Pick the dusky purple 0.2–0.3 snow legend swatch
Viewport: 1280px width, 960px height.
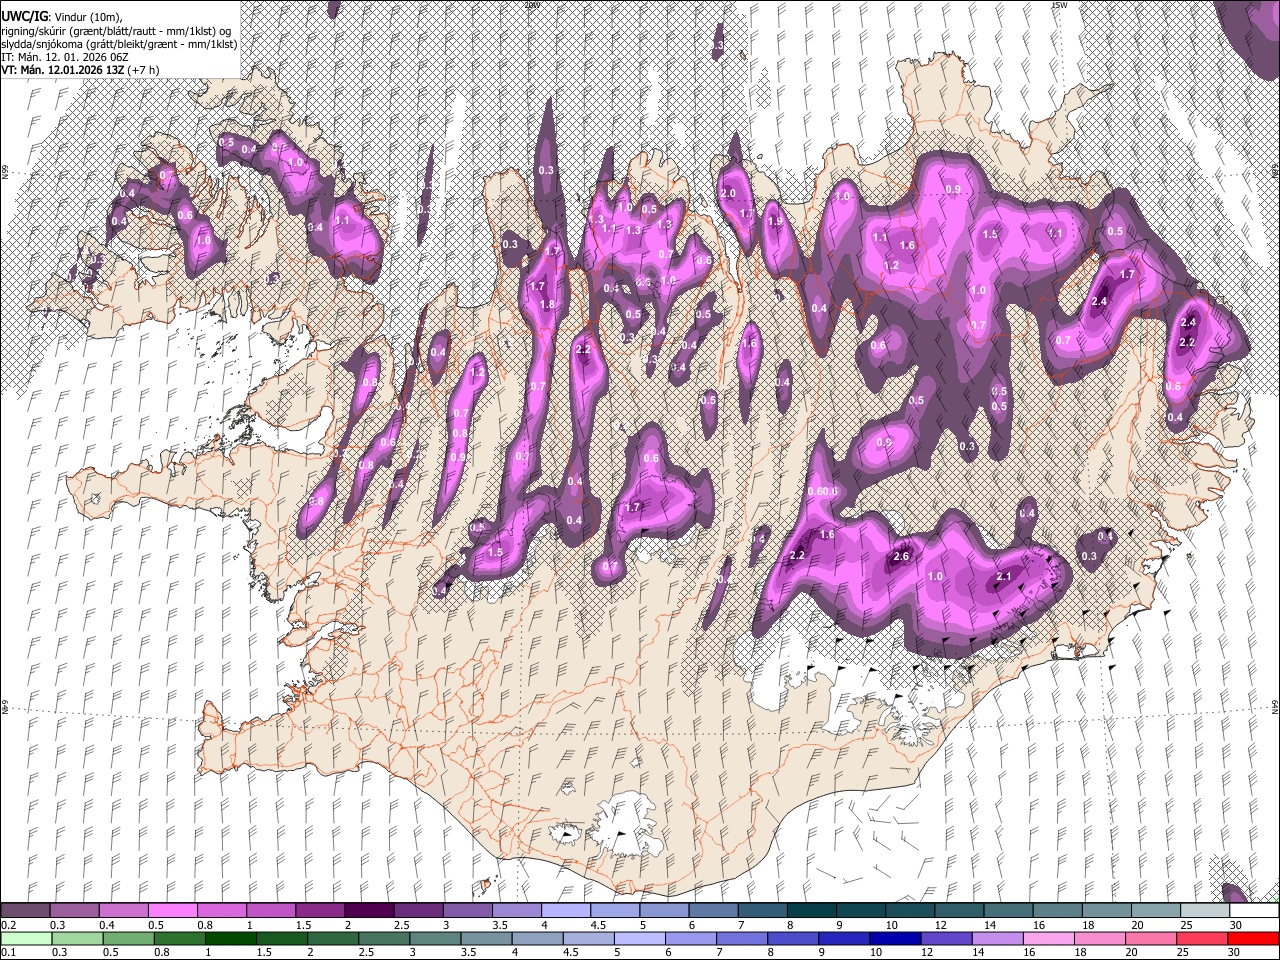pyautogui.click(x=26, y=911)
